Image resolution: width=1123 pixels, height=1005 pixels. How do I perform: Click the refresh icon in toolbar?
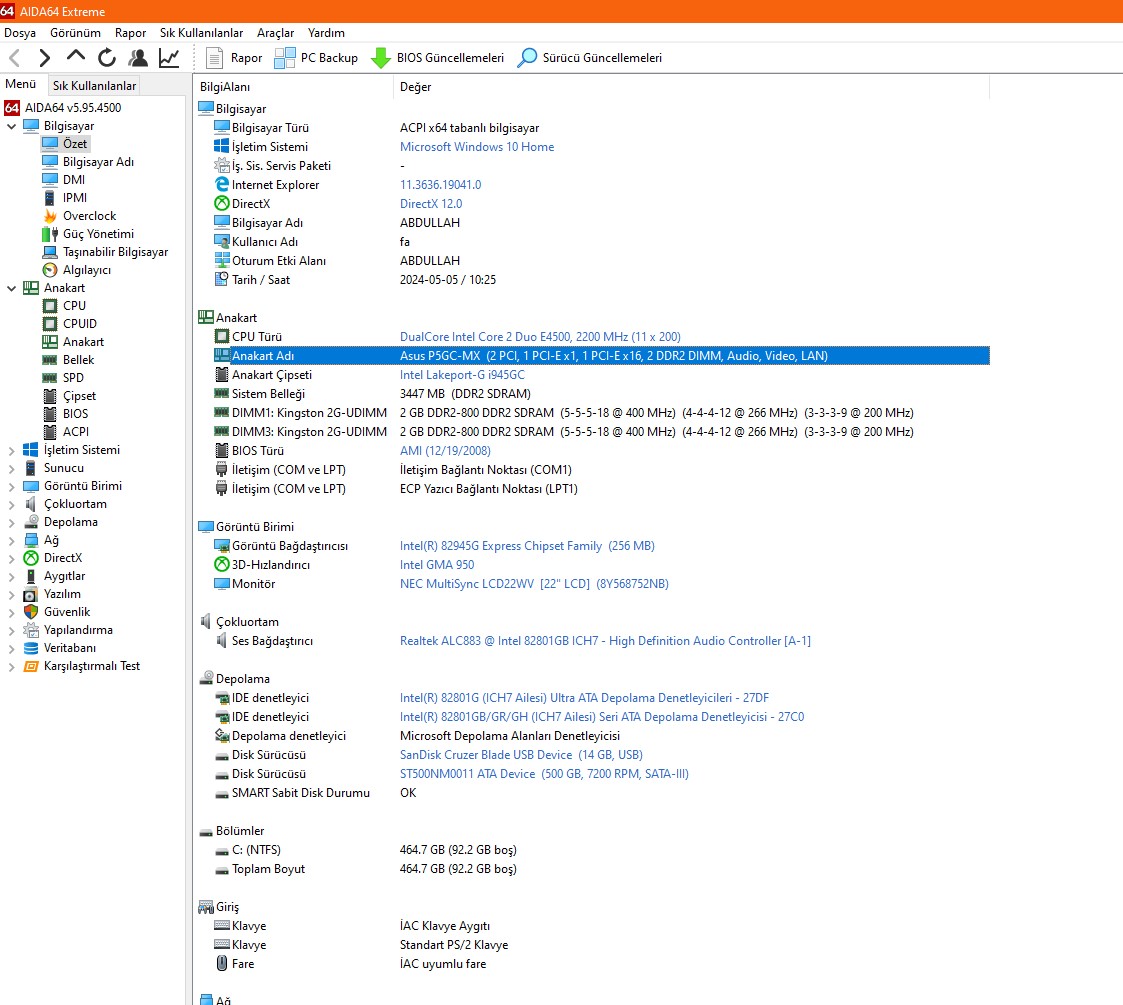coord(107,58)
